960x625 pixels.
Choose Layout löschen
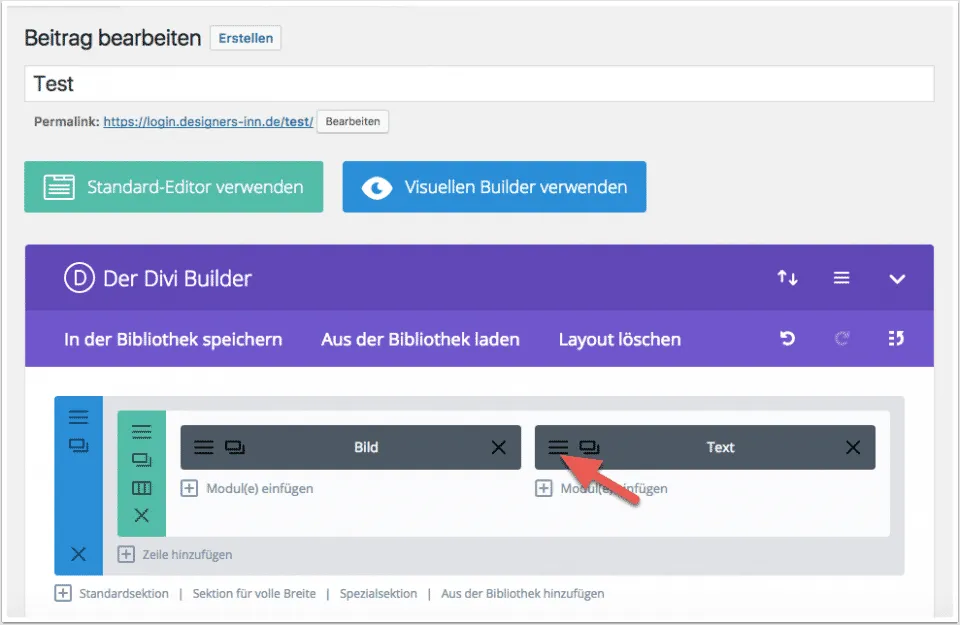(x=619, y=339)
